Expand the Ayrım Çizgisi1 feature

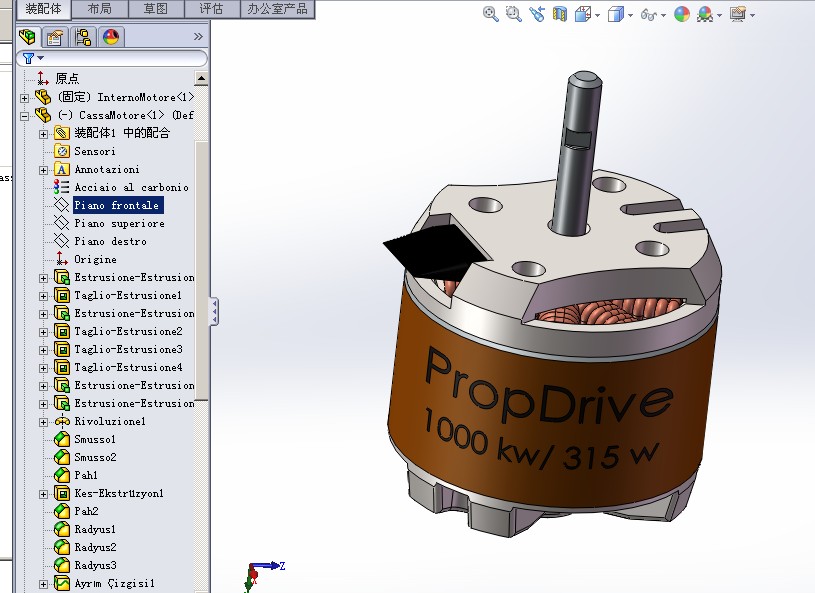(x=44, y=585)
